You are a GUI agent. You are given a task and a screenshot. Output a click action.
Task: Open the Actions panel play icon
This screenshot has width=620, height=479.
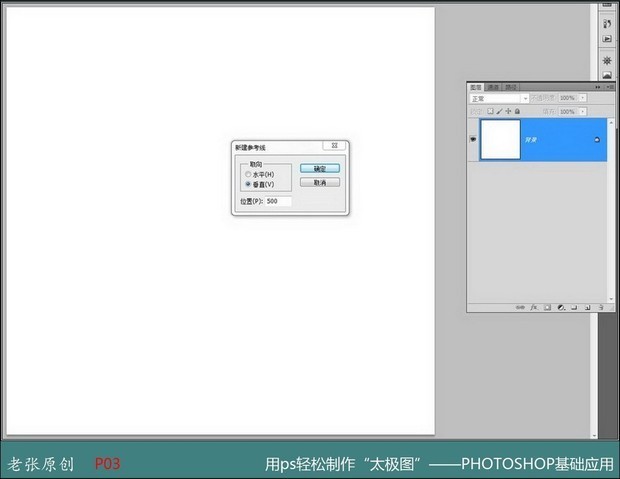click(606, 40)
